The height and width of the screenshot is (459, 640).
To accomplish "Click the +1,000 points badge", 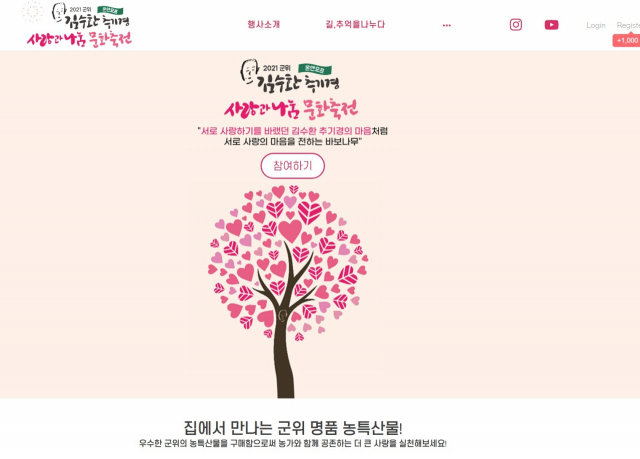I will 626,40.
